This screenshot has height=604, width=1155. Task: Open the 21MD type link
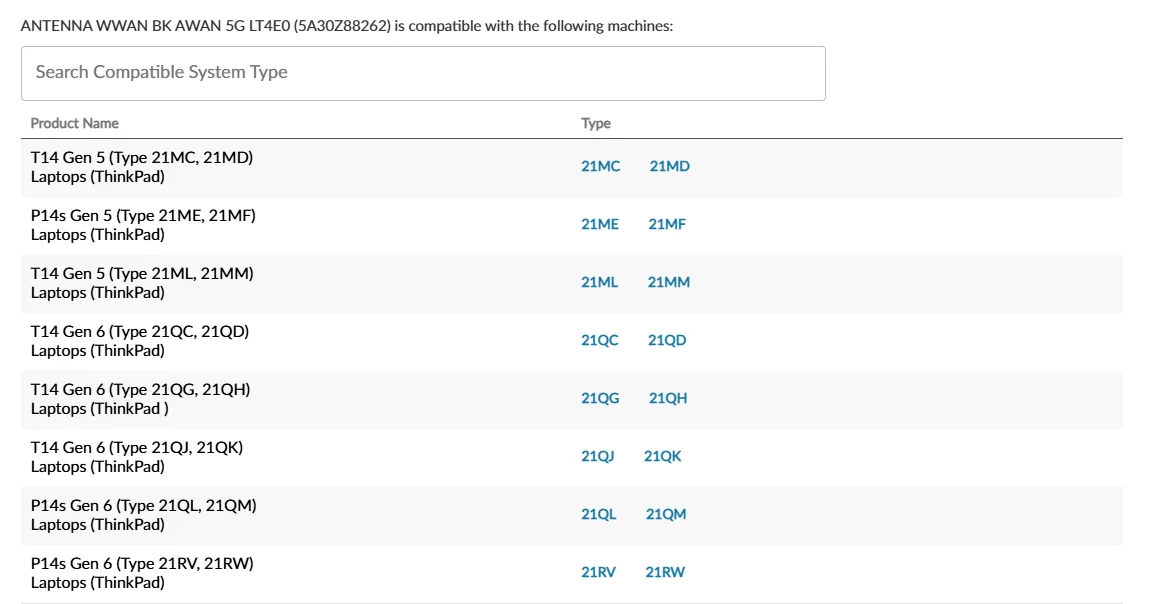tap(669, 166)
